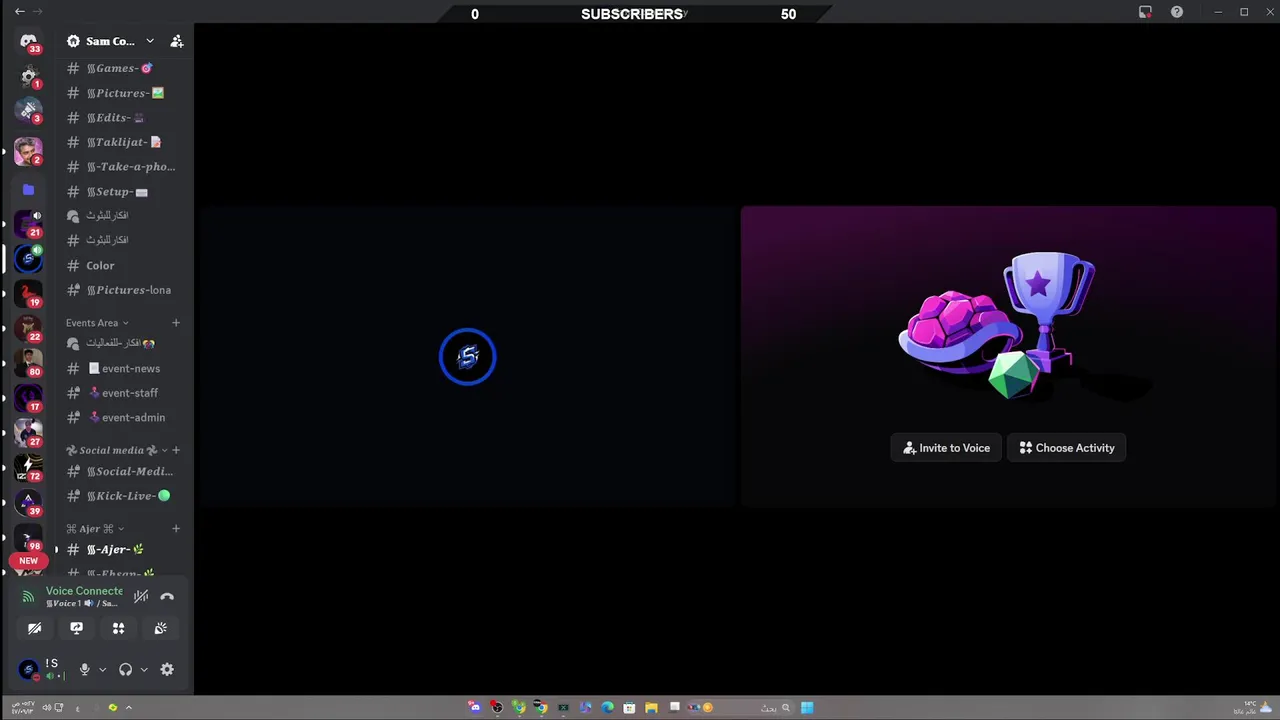This screenshot has height=720, width=1280.
Task: Open the event-staff channel
Action: 122,393
